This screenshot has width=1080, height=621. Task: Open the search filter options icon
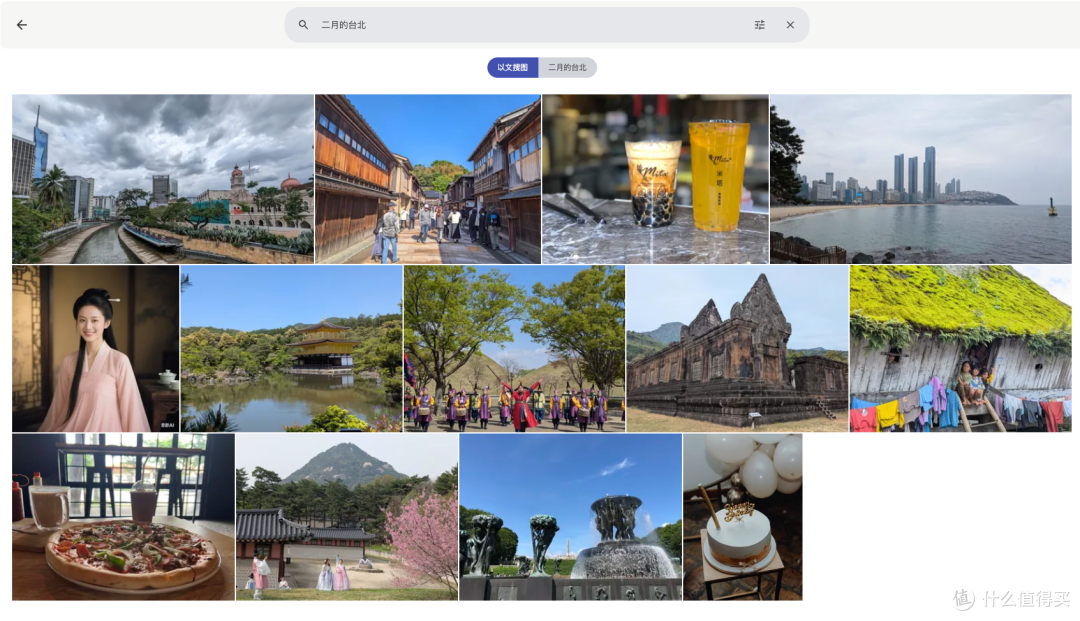759,25
